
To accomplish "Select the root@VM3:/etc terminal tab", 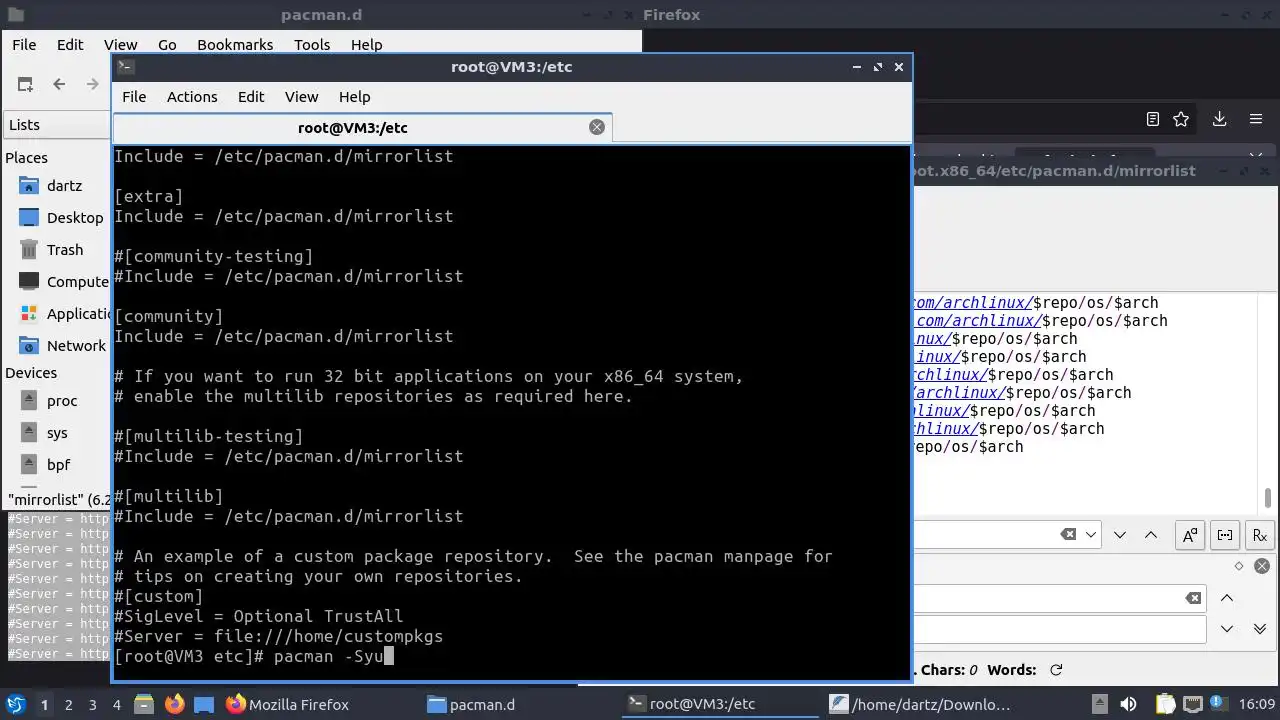I will pos(362,127).
